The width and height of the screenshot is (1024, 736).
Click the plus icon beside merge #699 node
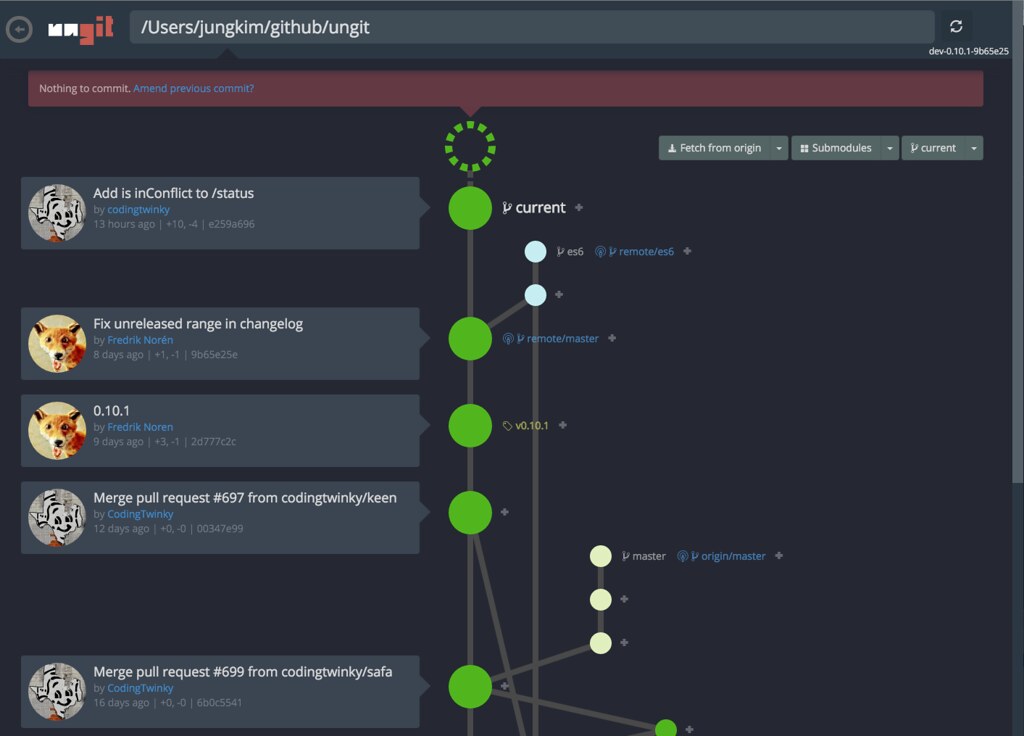pyautogui.click(x=505, y=686)
